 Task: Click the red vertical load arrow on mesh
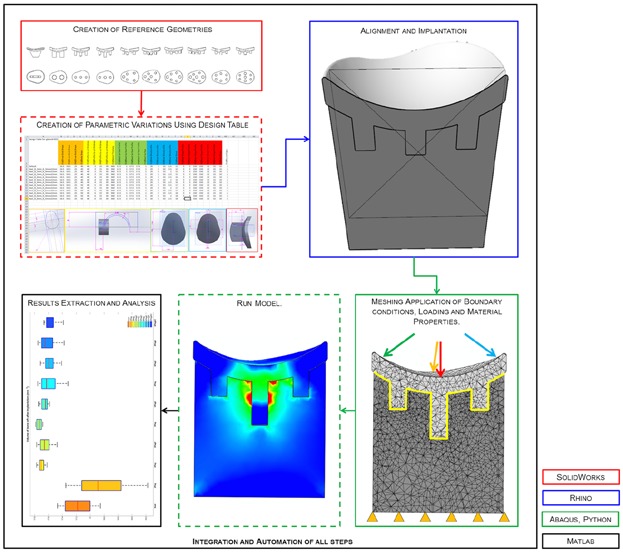click(x=440, y=359)
